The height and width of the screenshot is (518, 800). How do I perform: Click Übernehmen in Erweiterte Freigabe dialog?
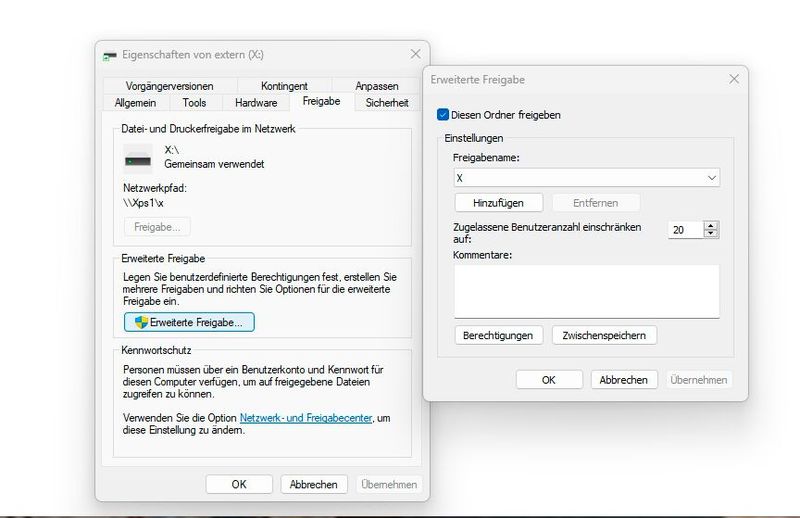698,380
